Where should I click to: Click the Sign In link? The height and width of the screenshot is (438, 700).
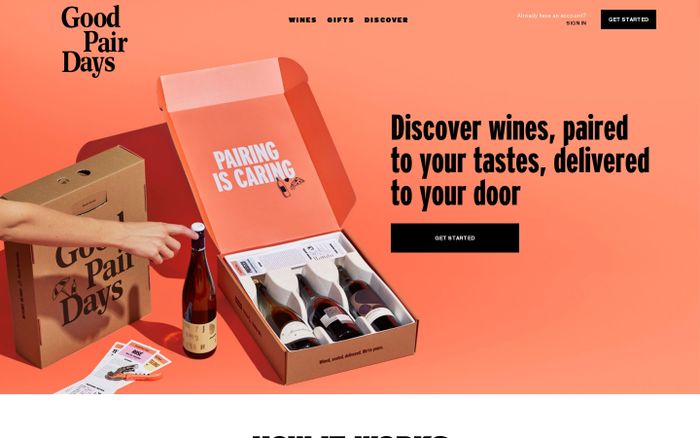click(576, 23)
